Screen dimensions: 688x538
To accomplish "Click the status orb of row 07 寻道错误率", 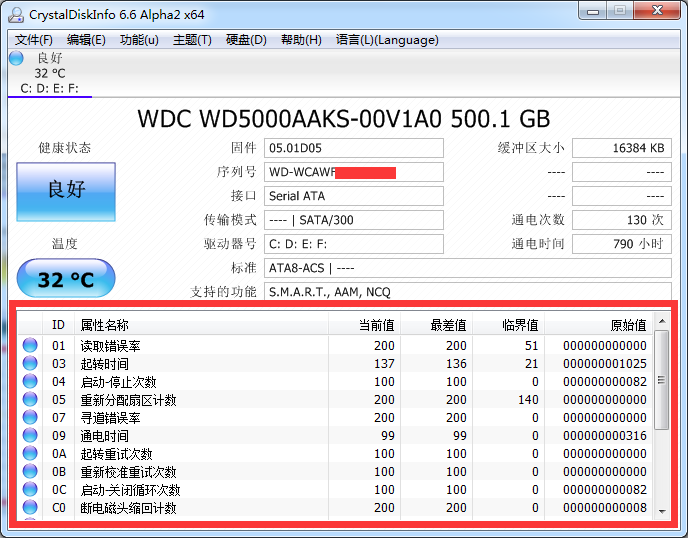I will [x=30, y=417].
